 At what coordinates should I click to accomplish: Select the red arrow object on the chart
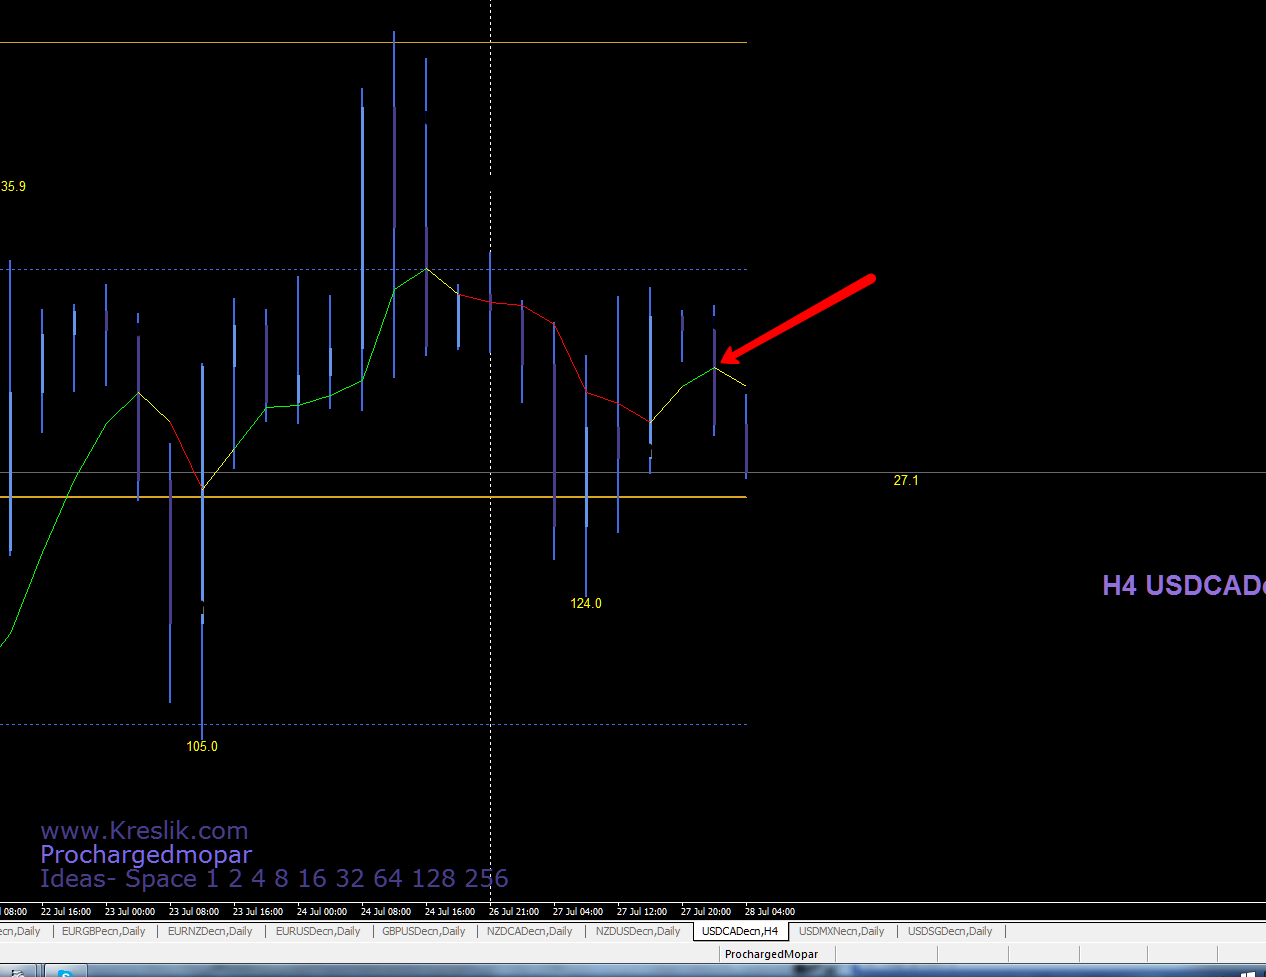pyautogui.click(x=800, y=318)
